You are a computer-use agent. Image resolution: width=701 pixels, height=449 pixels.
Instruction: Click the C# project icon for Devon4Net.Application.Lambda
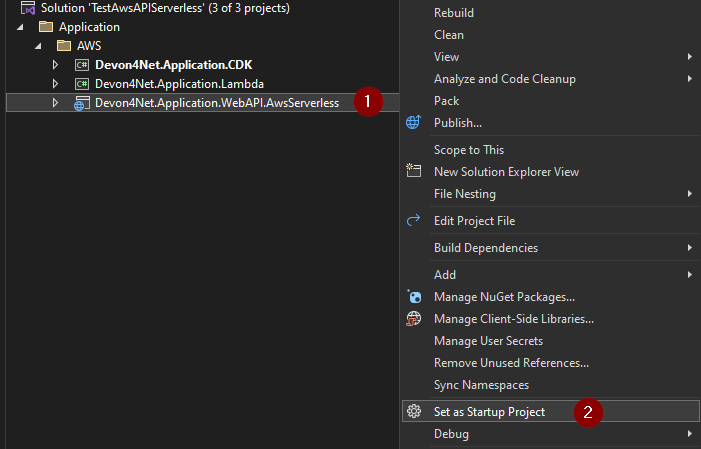pyautogui.click(x=82, y=84)
